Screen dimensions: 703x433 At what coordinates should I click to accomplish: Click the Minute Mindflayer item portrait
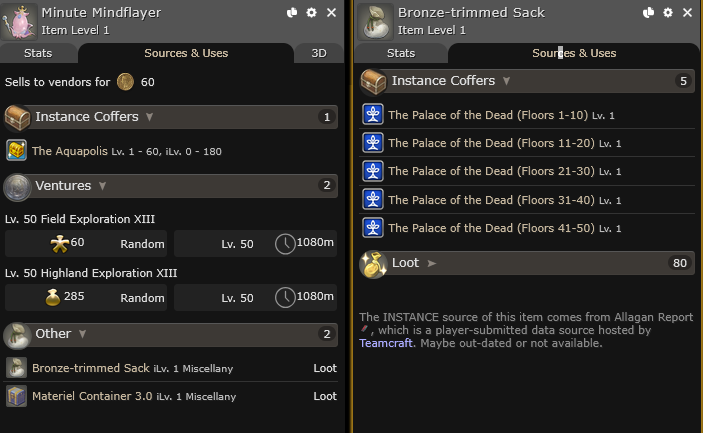(x=18, y=21)
